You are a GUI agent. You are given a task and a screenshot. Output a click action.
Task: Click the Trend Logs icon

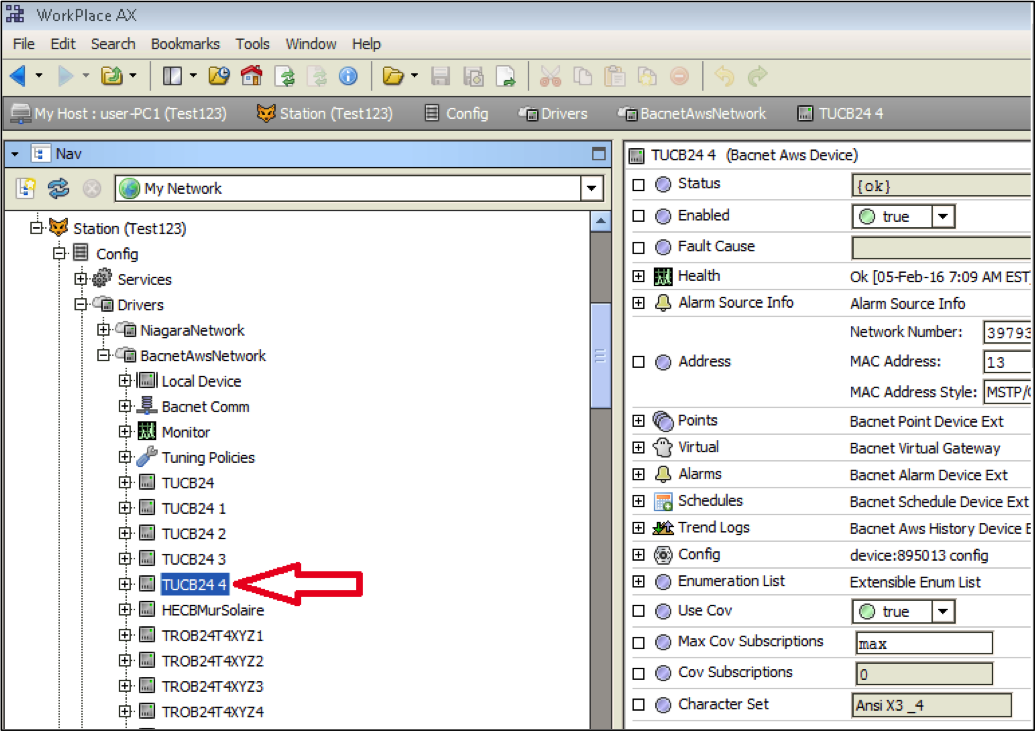pyautogui.click(x=663, y=528)
